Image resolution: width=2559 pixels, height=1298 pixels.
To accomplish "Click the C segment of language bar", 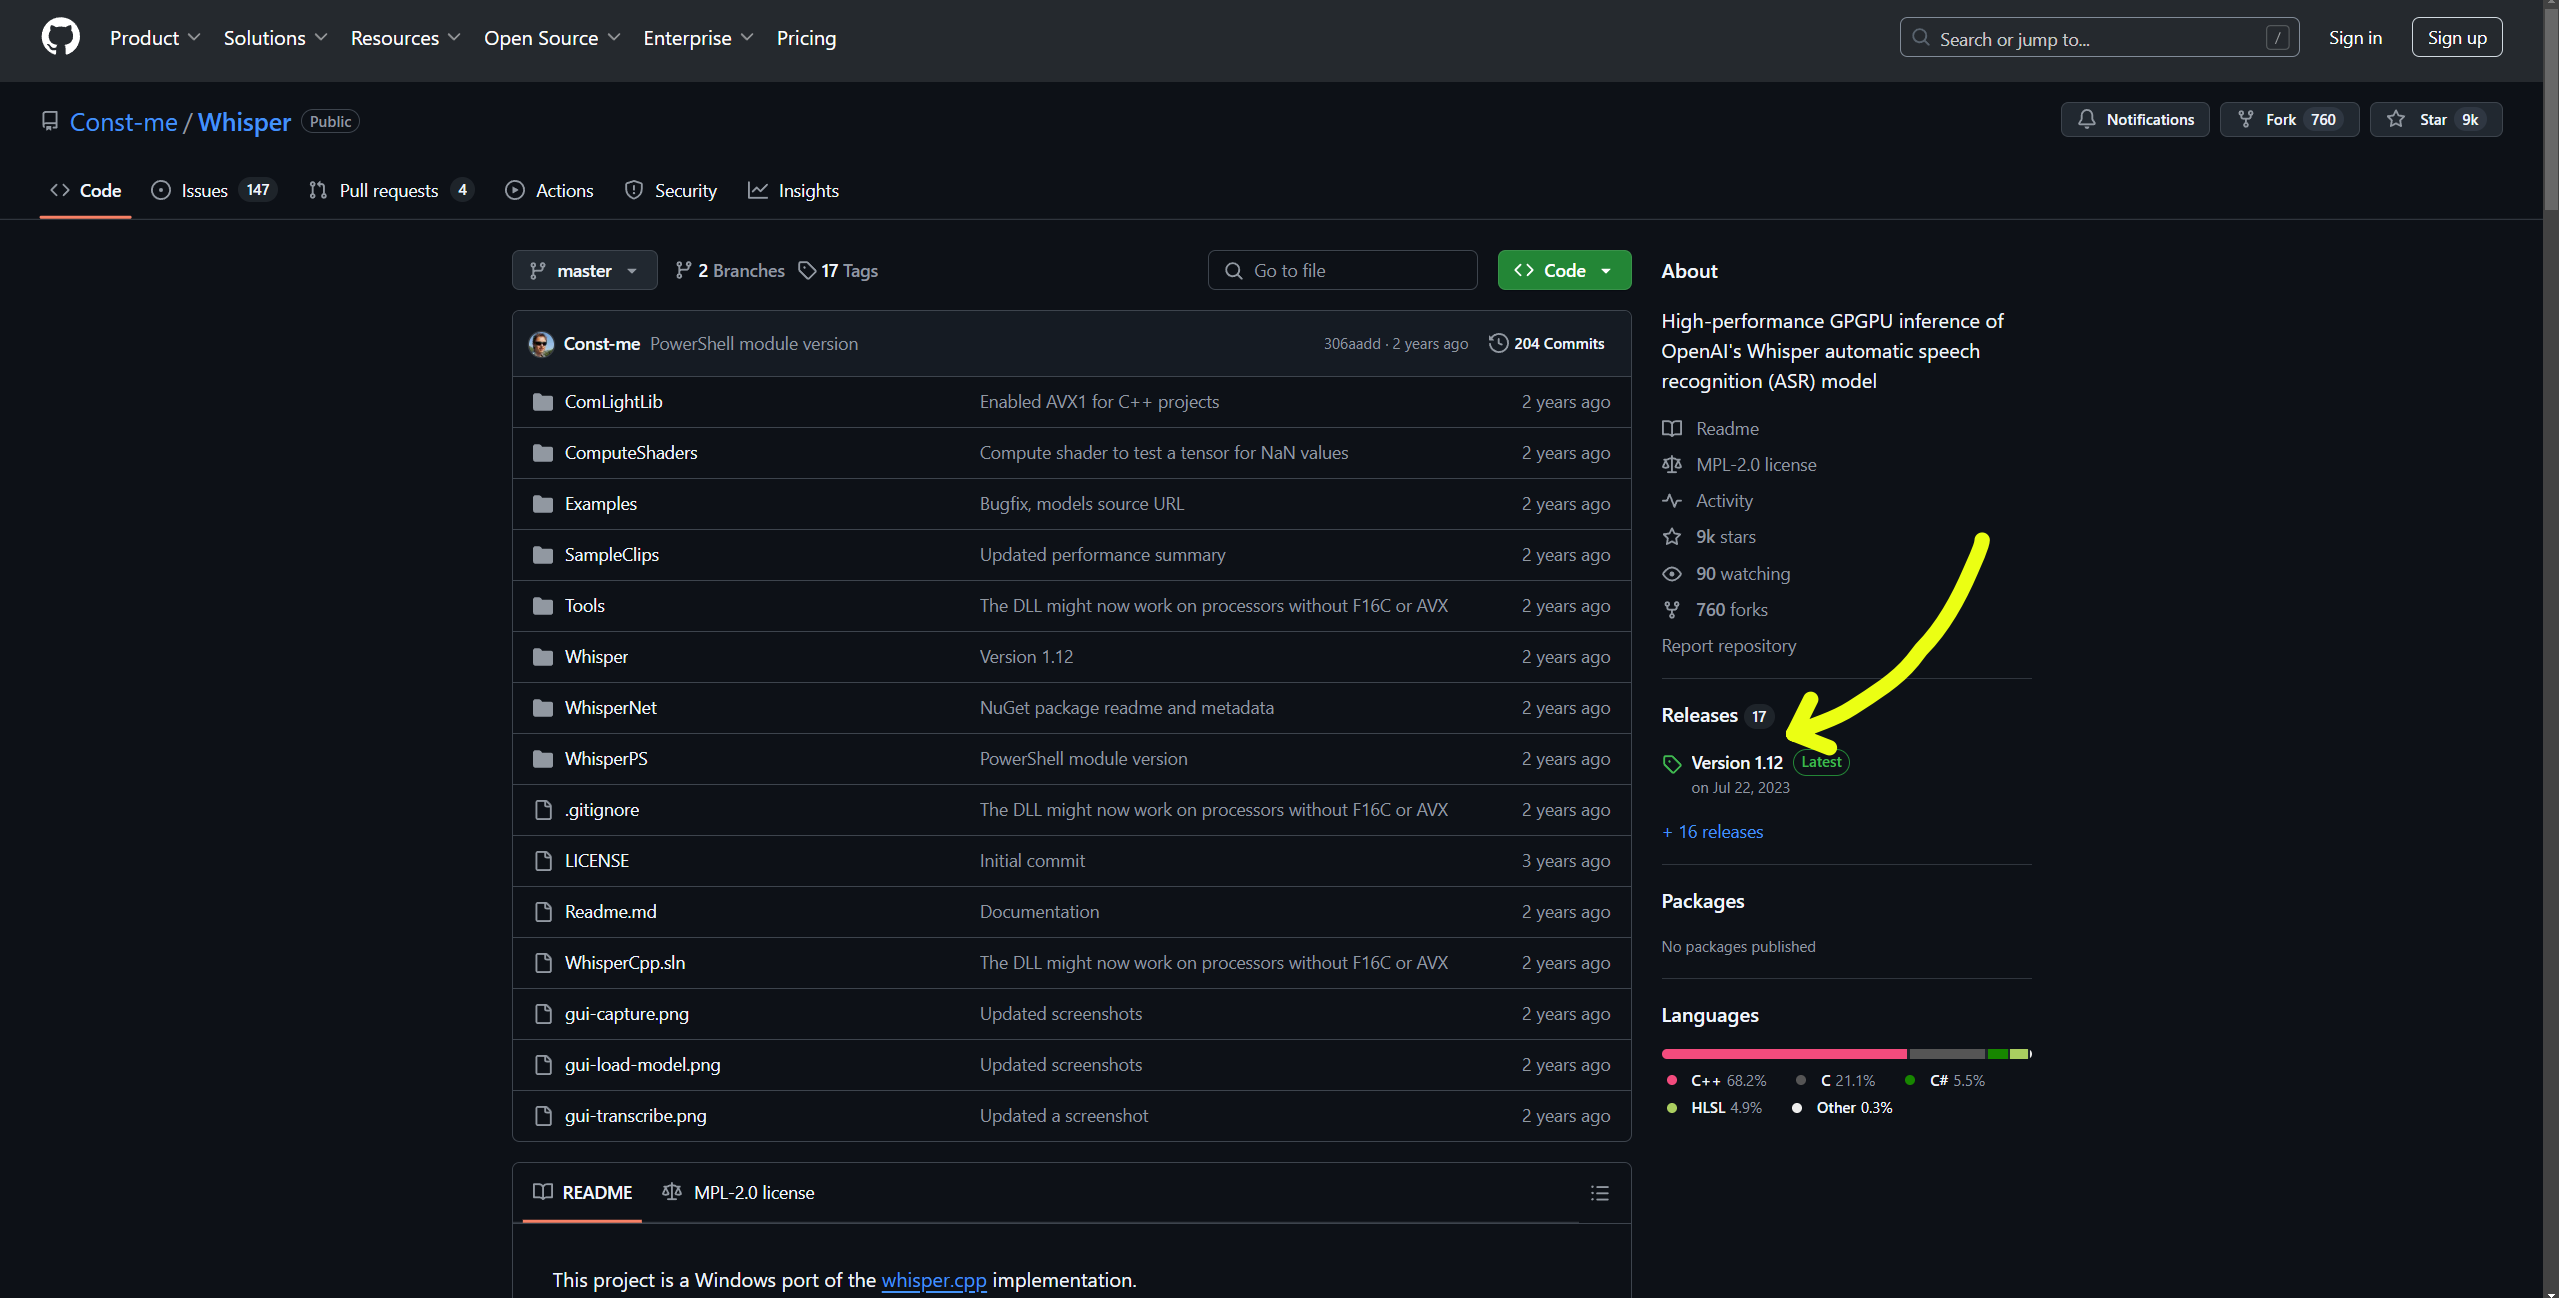I will (x=1947, y=1054).
